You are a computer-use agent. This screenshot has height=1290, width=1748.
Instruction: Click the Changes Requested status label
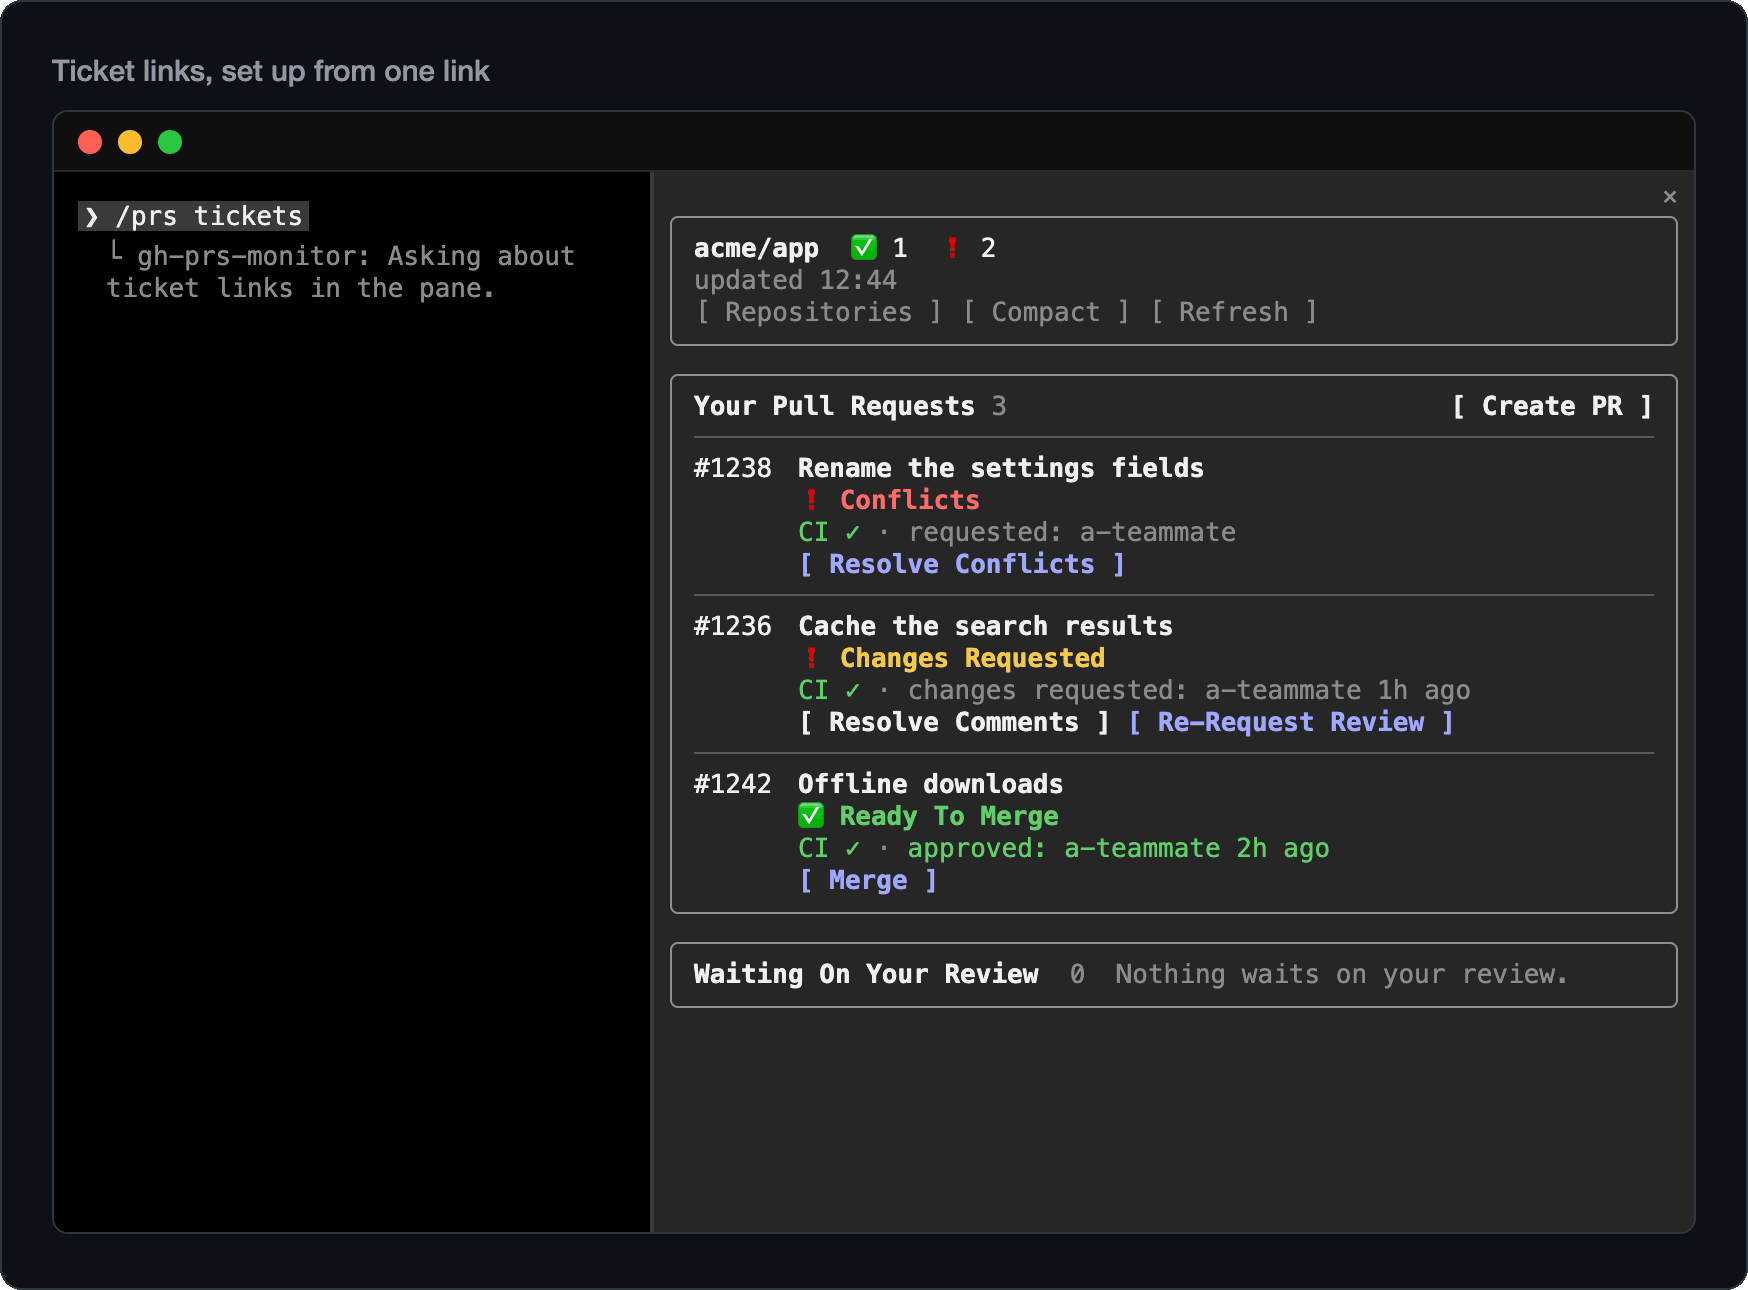(x=972, y=658)
